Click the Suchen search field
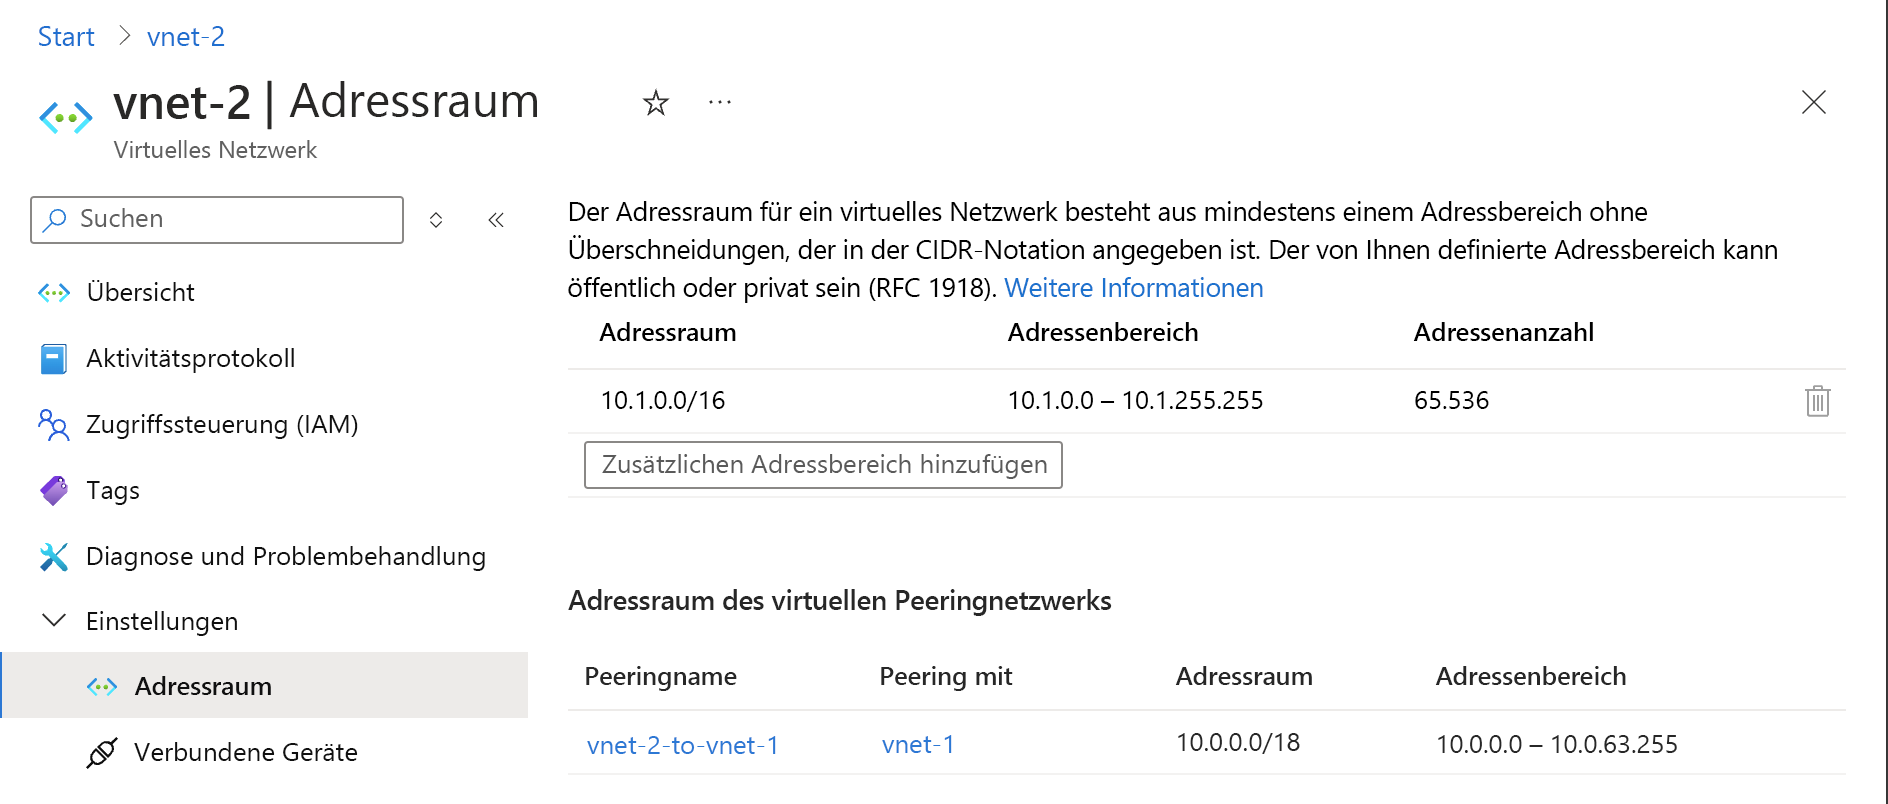The width and height of the screenshot is (1888, 804). coord(217,220)
